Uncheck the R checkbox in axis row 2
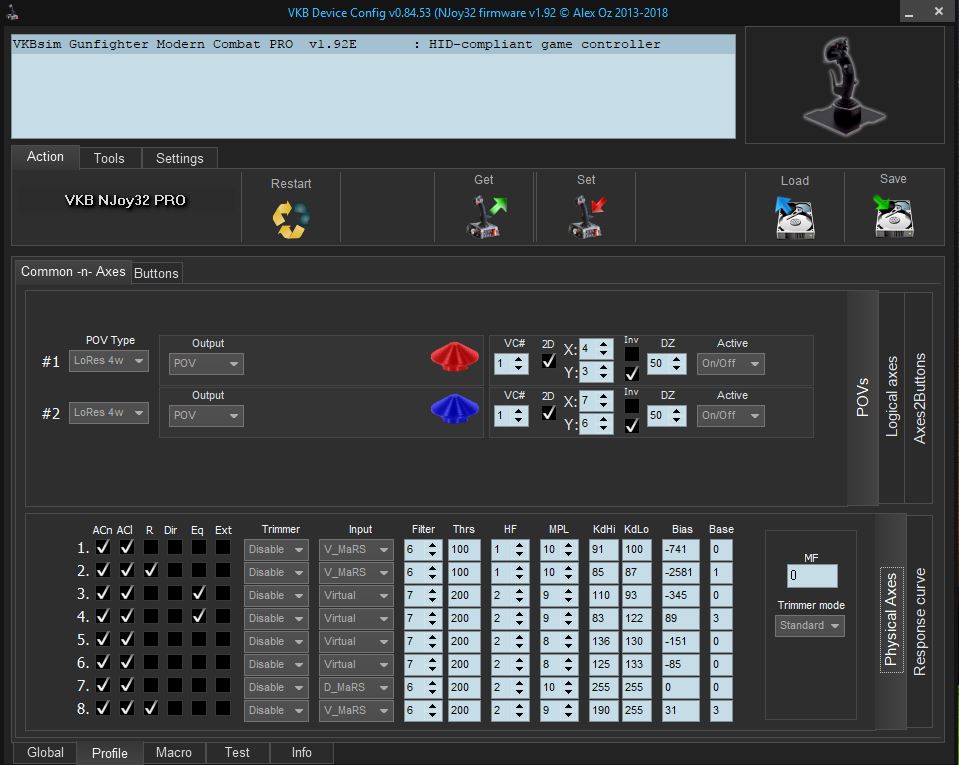Image resolution: width=959 pixels, height=765 pixels. pos(150,570)
